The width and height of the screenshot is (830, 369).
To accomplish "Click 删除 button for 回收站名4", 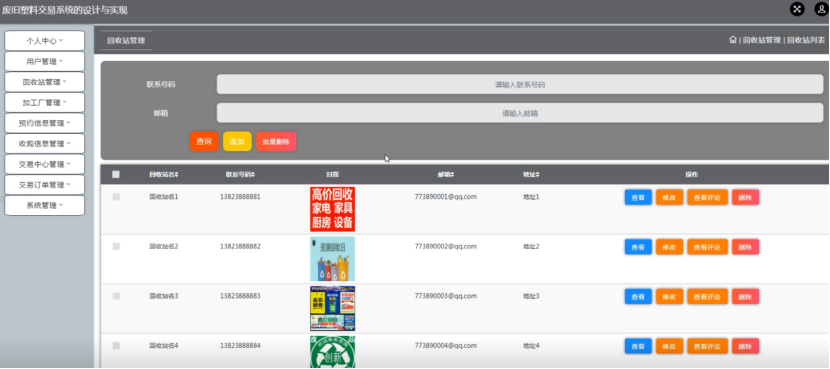I will (745, 346).
